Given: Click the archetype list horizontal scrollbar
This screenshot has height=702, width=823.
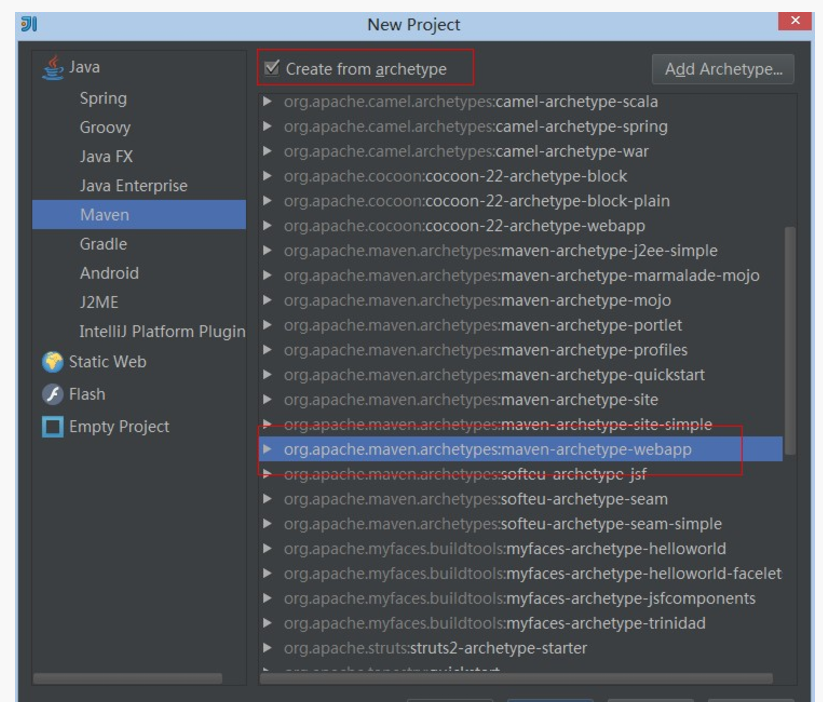Looking at the screenshot, I should point(516,678).
